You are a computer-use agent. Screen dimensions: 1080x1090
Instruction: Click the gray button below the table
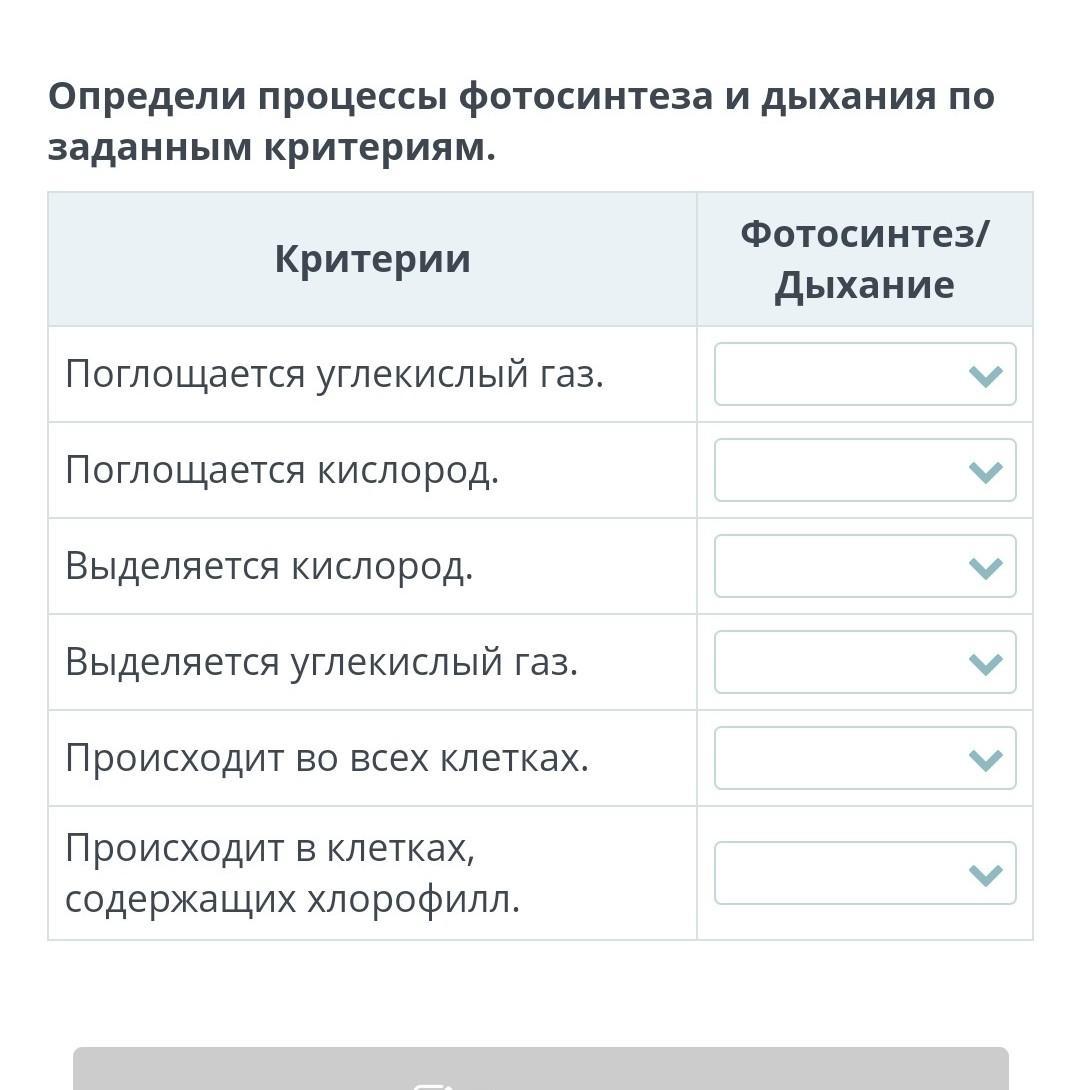540,1070
